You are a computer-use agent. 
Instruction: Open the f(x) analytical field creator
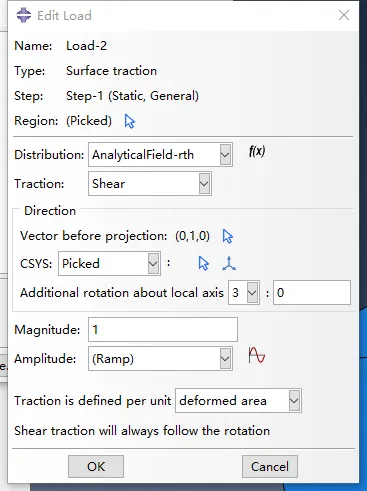pos(257,152)
